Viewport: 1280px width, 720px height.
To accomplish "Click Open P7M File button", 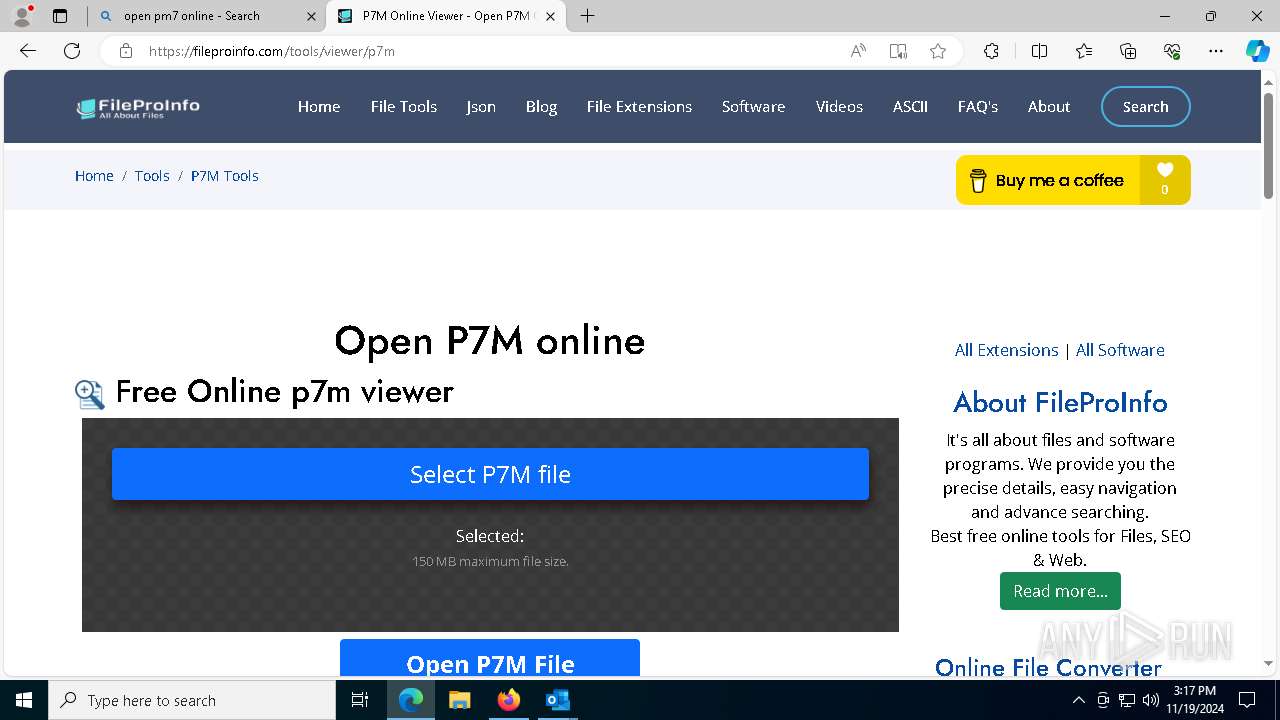I will (x=490, y=658).
